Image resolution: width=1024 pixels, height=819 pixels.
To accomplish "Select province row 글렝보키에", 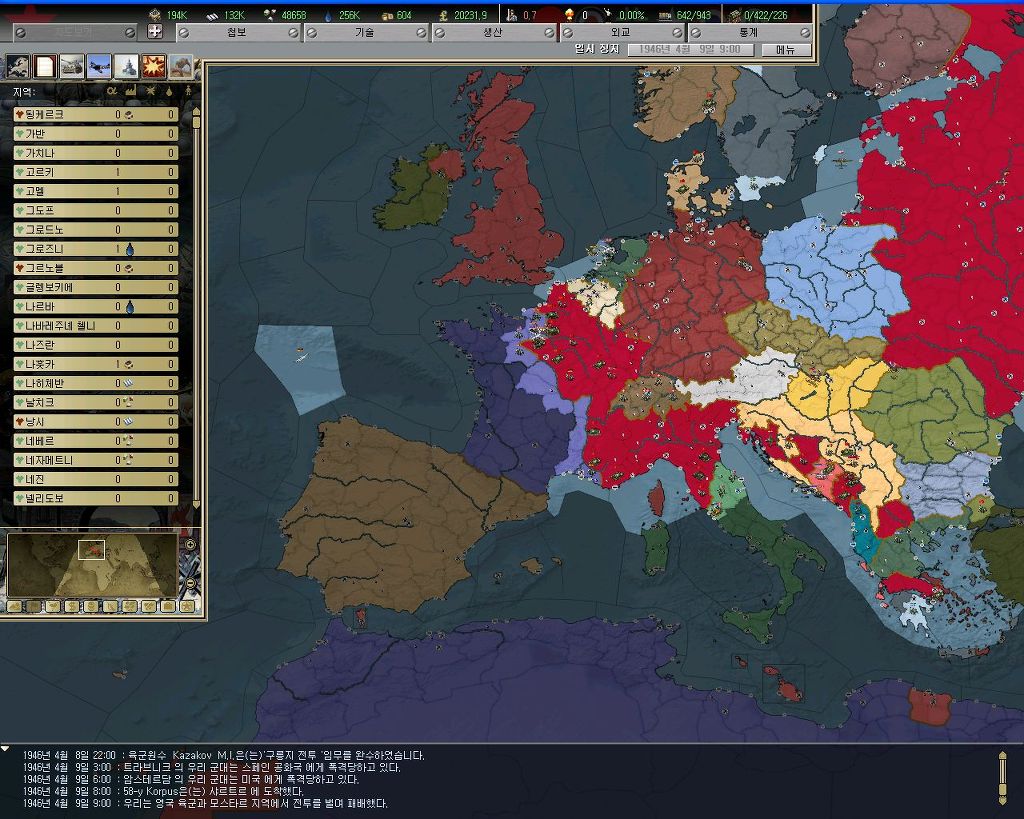I will pos(96,287).
